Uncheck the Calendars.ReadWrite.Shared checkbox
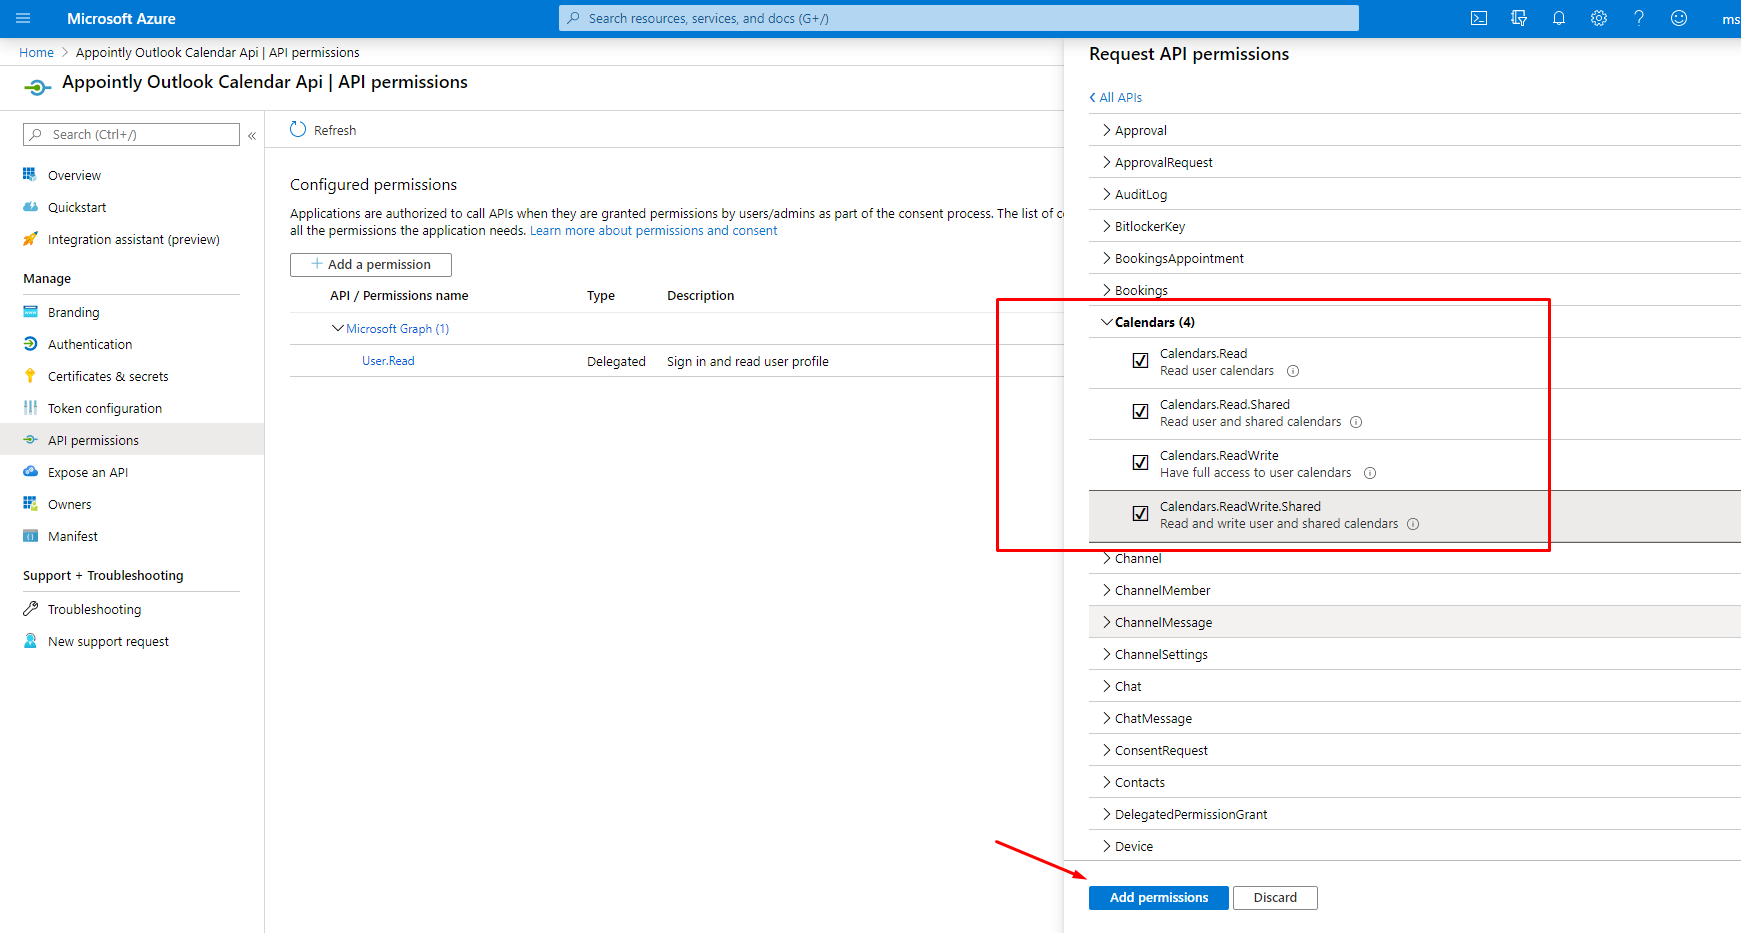 coord(1140,513)
